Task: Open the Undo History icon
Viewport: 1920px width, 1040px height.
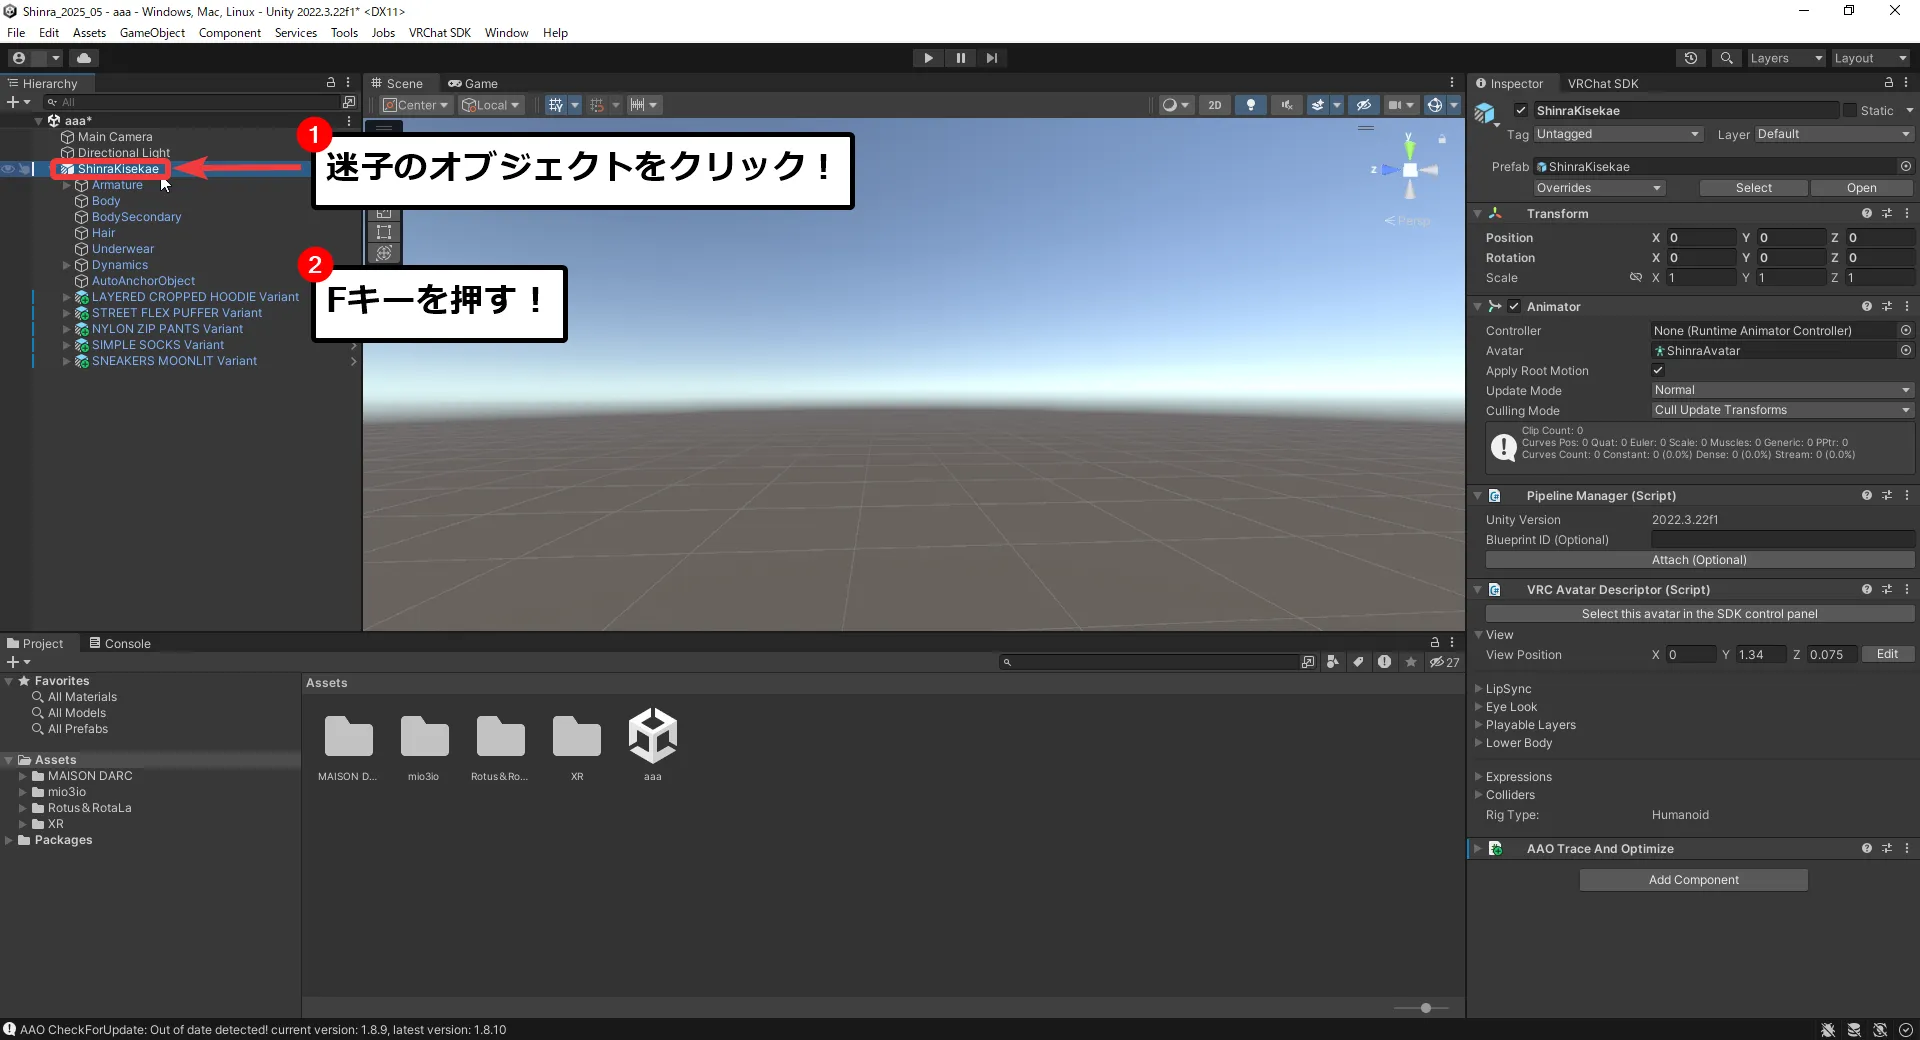Action: [x=1691, y=58]
